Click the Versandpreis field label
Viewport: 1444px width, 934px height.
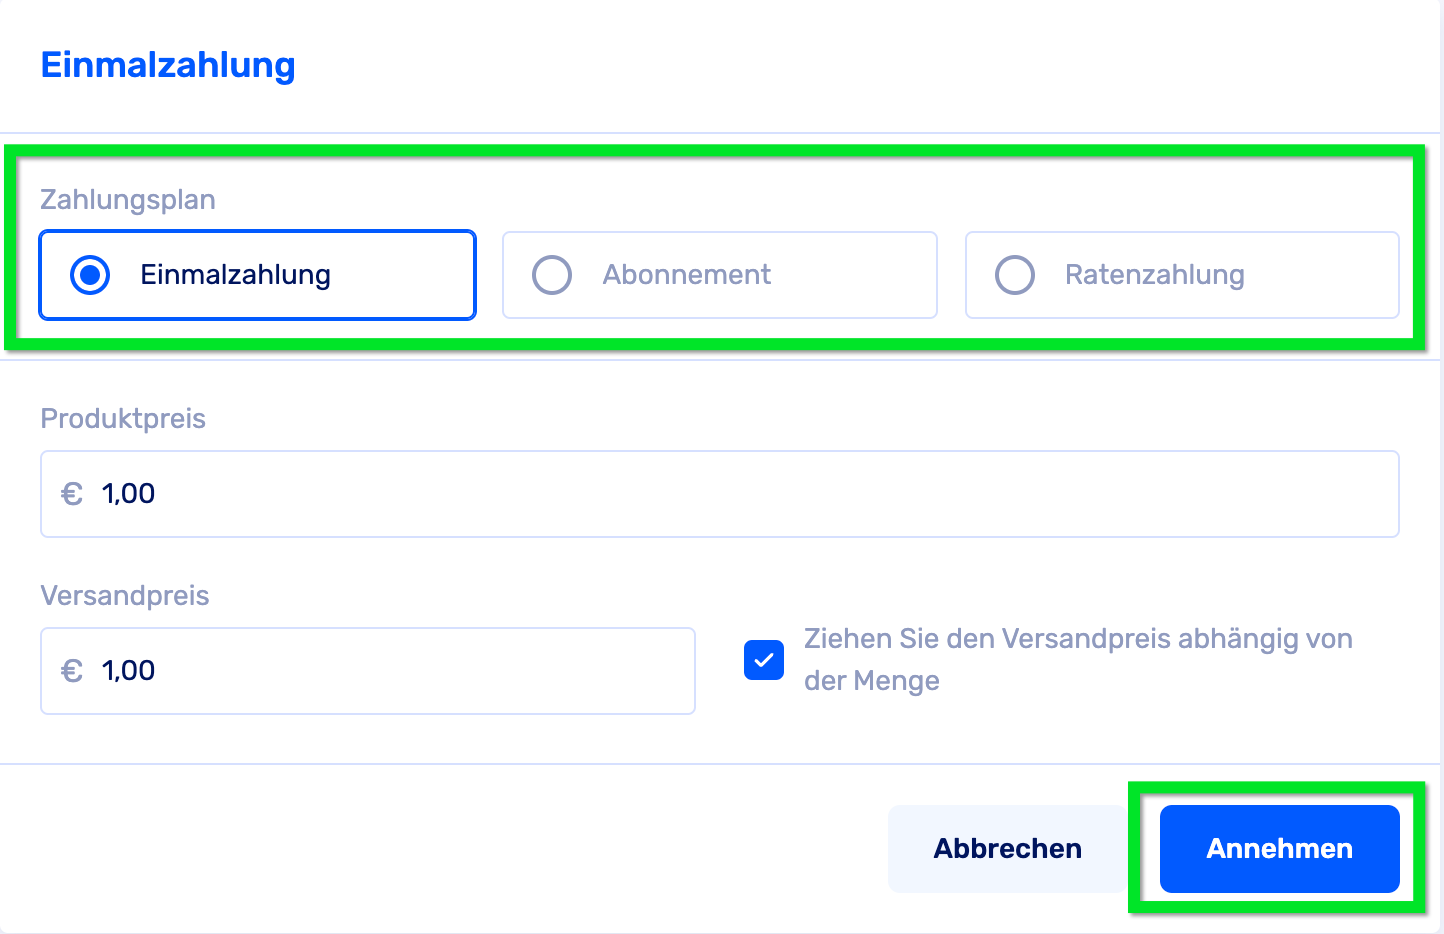pyautogui.click(x=125, y=596)
